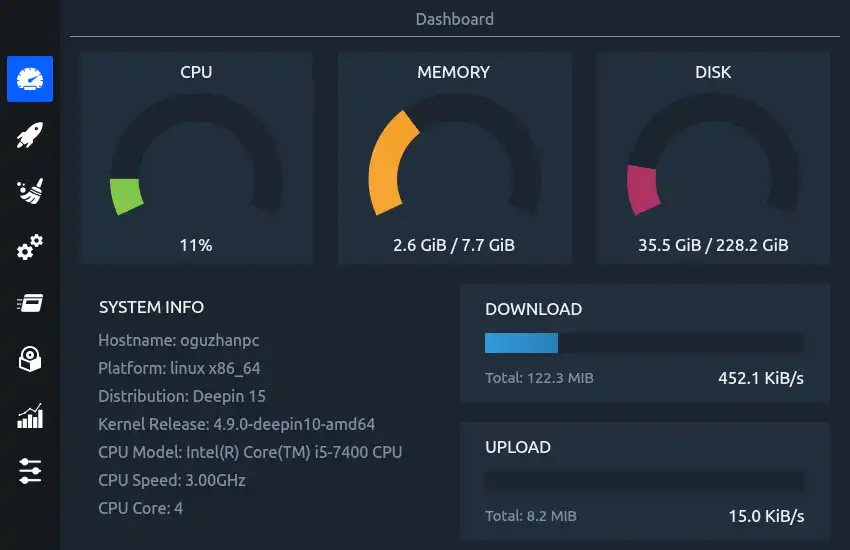Click the Kernel Release info line

[x=237, y=424]
